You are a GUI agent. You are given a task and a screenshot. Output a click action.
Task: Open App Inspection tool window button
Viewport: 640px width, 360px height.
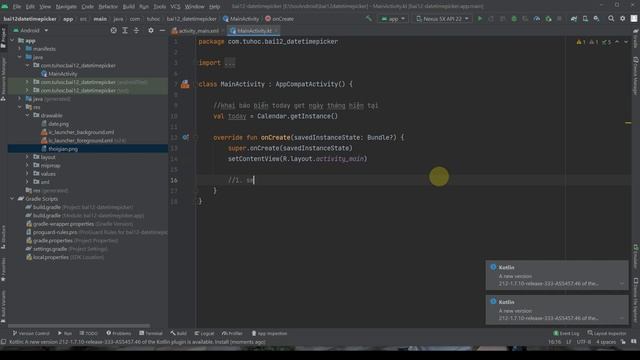pyautogui.click(x=269, y=333)
